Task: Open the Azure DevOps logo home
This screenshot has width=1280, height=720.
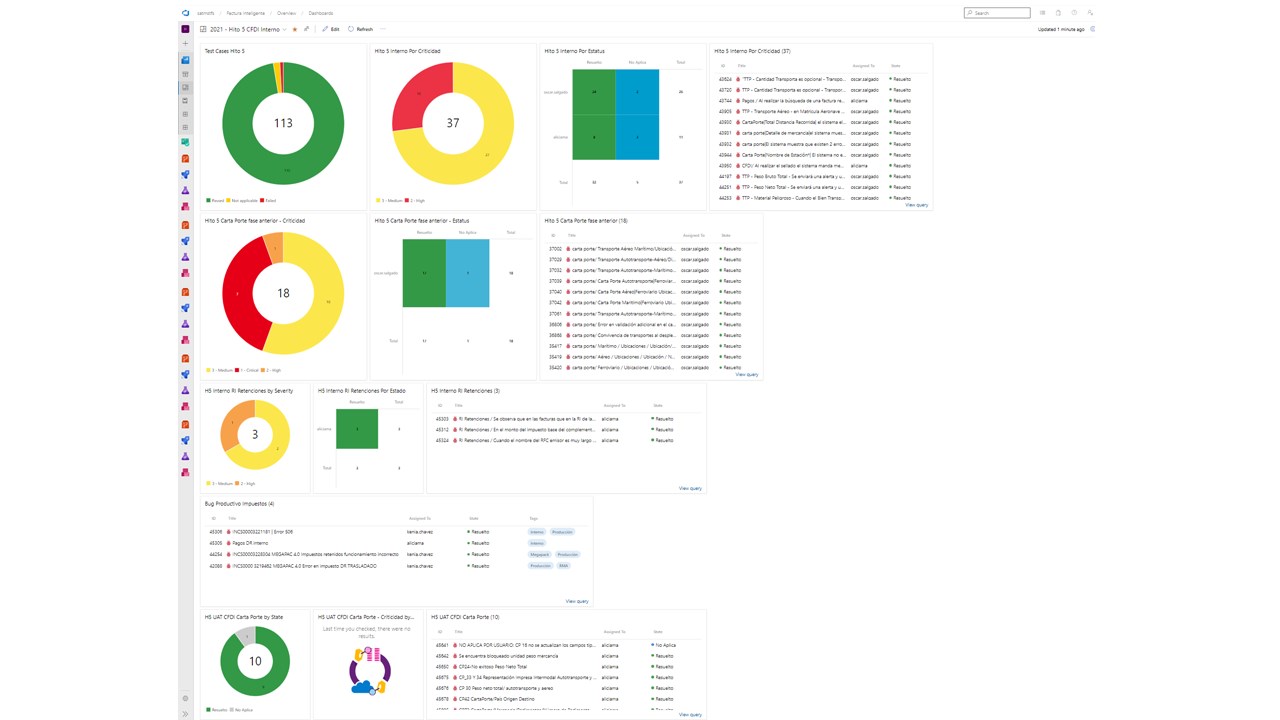Action: 185,13
